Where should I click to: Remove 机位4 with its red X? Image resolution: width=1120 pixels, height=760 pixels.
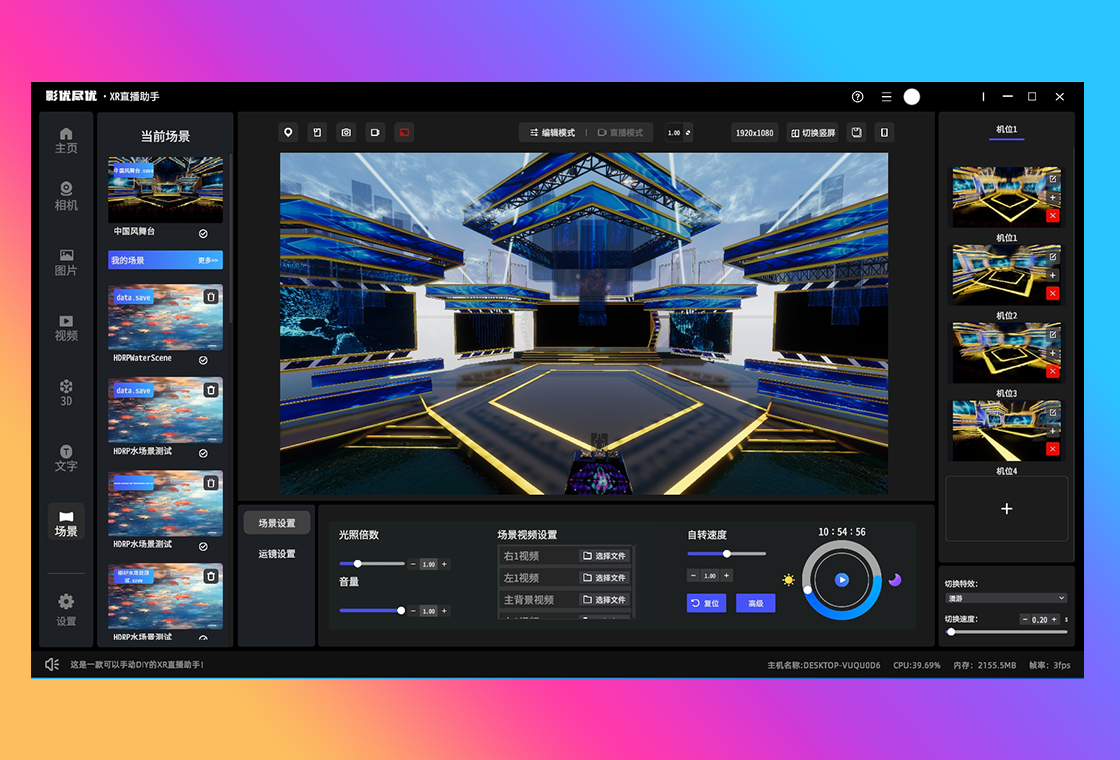pos(1053,449)
